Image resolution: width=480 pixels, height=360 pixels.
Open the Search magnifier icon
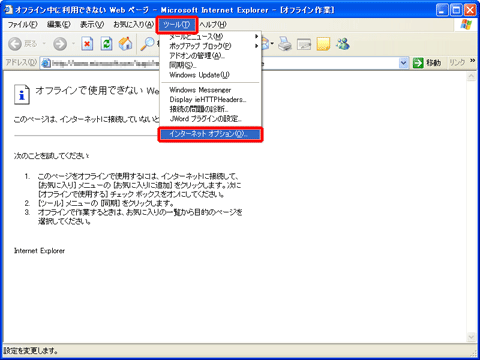147,44
